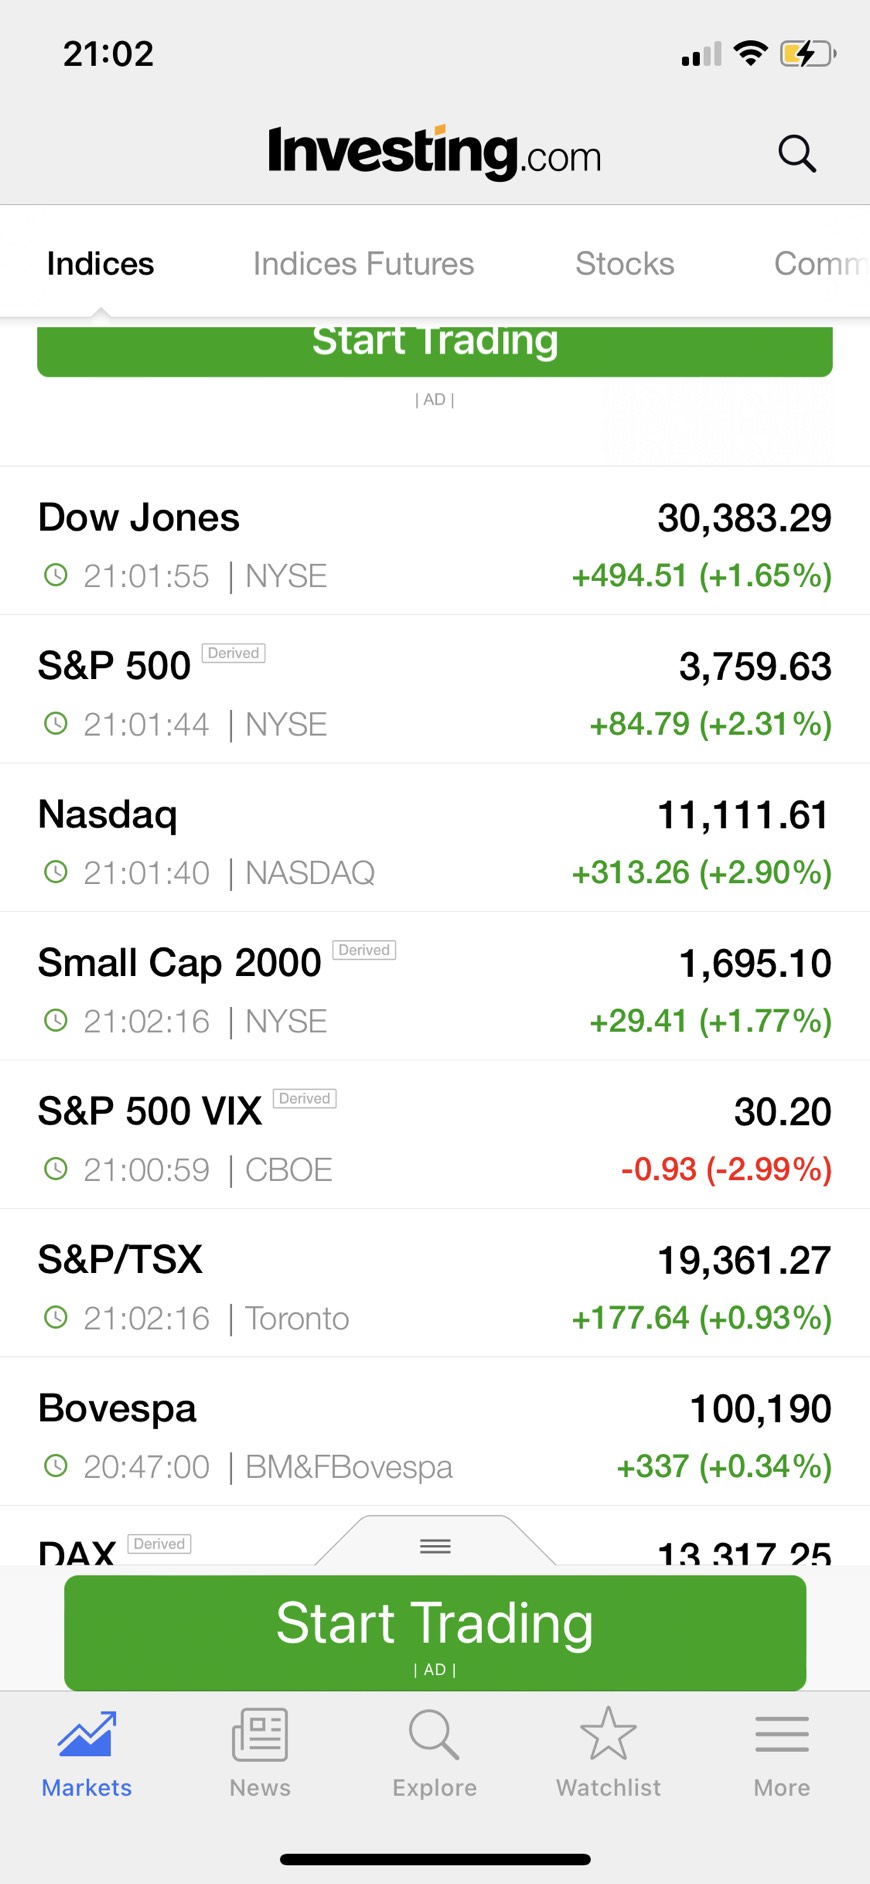This screenshot has height=1884, width=870.
Task: Open the Markets chart icon
Action: [x=87, y=1734]
